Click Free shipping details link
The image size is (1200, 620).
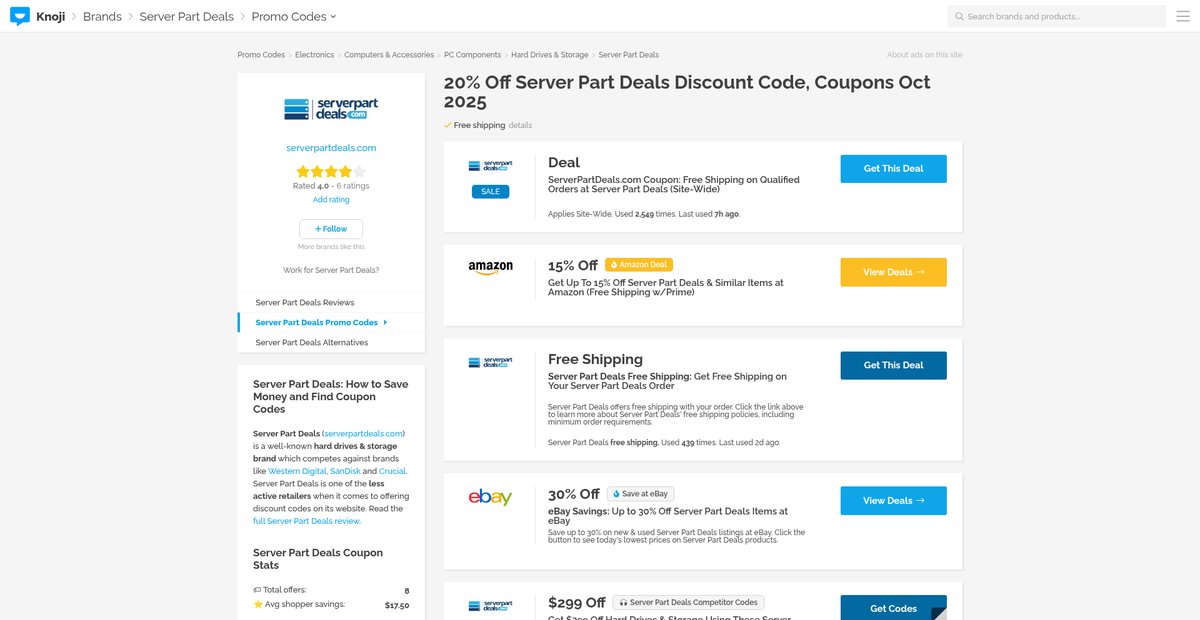[520, 126]
